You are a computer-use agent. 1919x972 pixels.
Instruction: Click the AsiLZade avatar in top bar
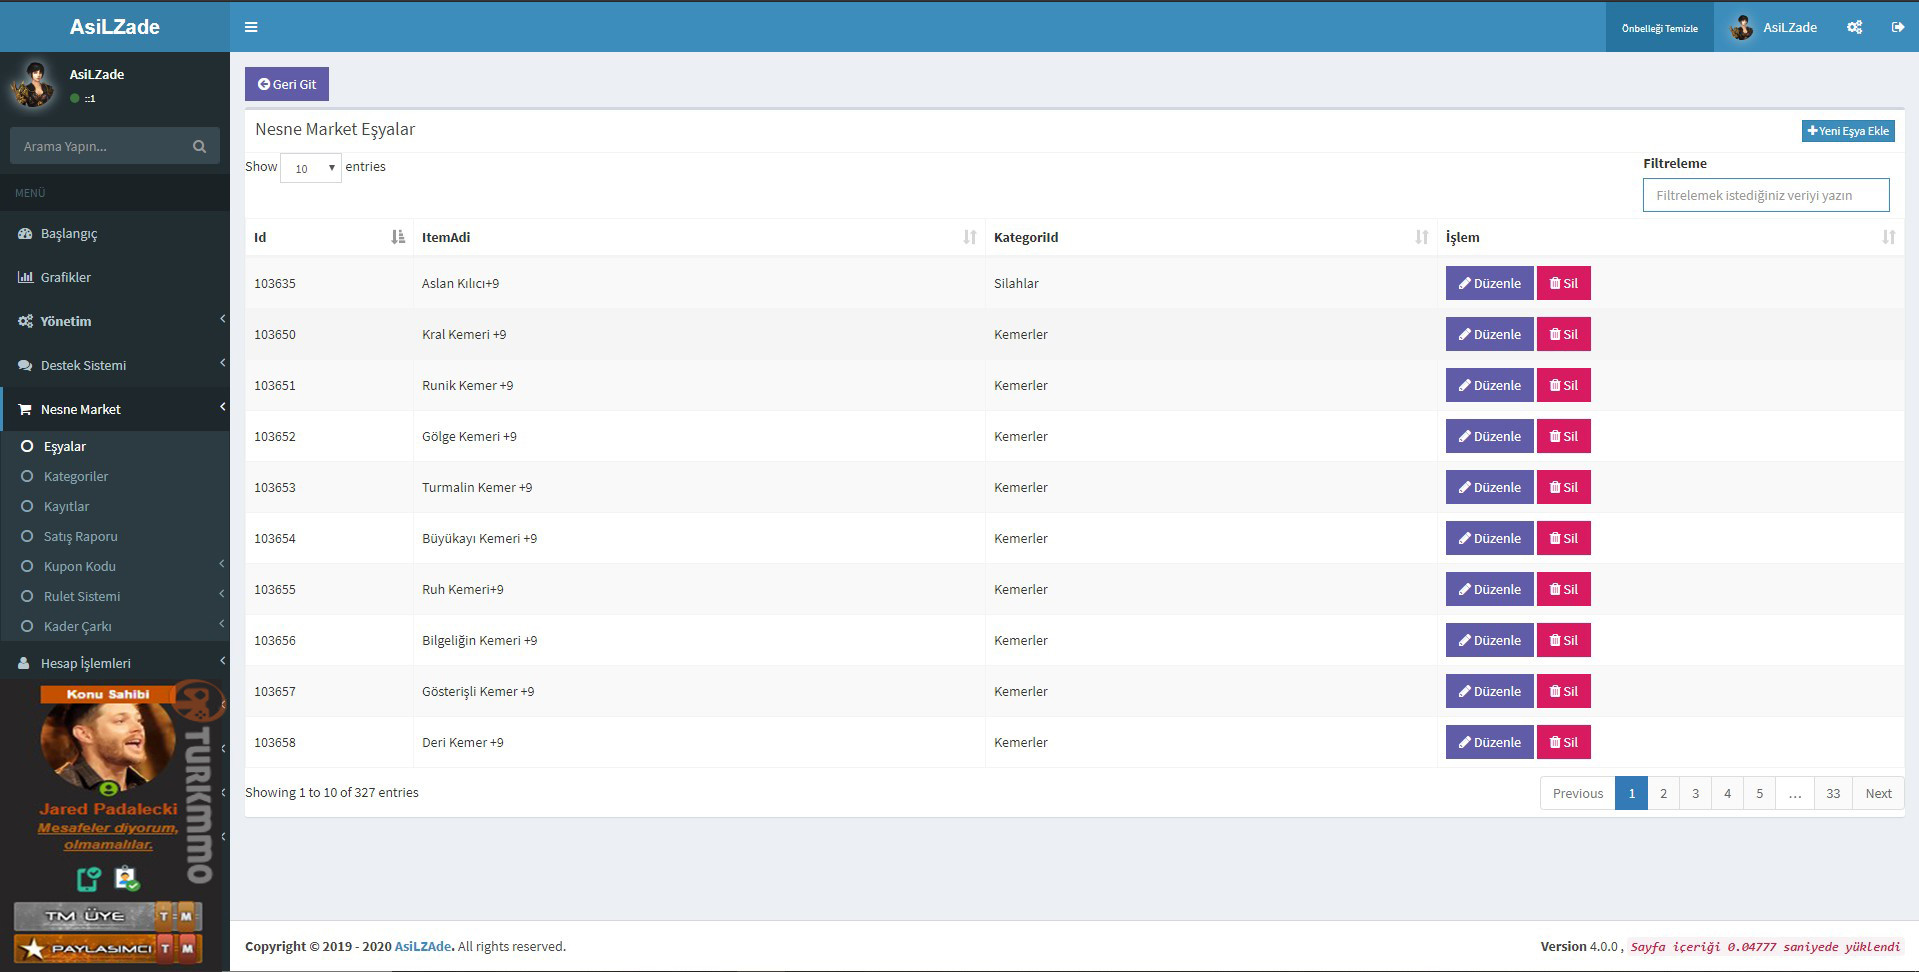pyautogui.click(x=1742, y=27)
